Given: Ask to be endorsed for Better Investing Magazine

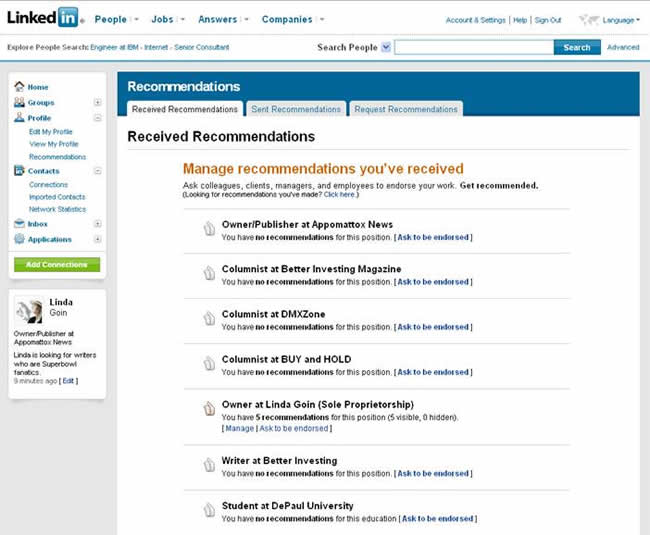Looking at the screenshot, I should (433, 282).
